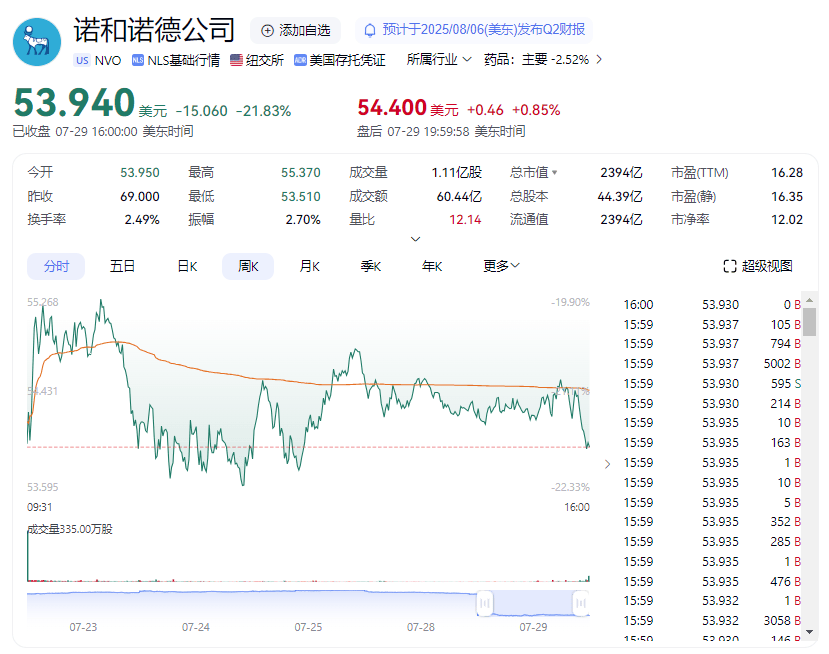This screenshot has width=829, height=654.
Task: Click the trade row with volume 3058
Action: (x=712, y=621)
